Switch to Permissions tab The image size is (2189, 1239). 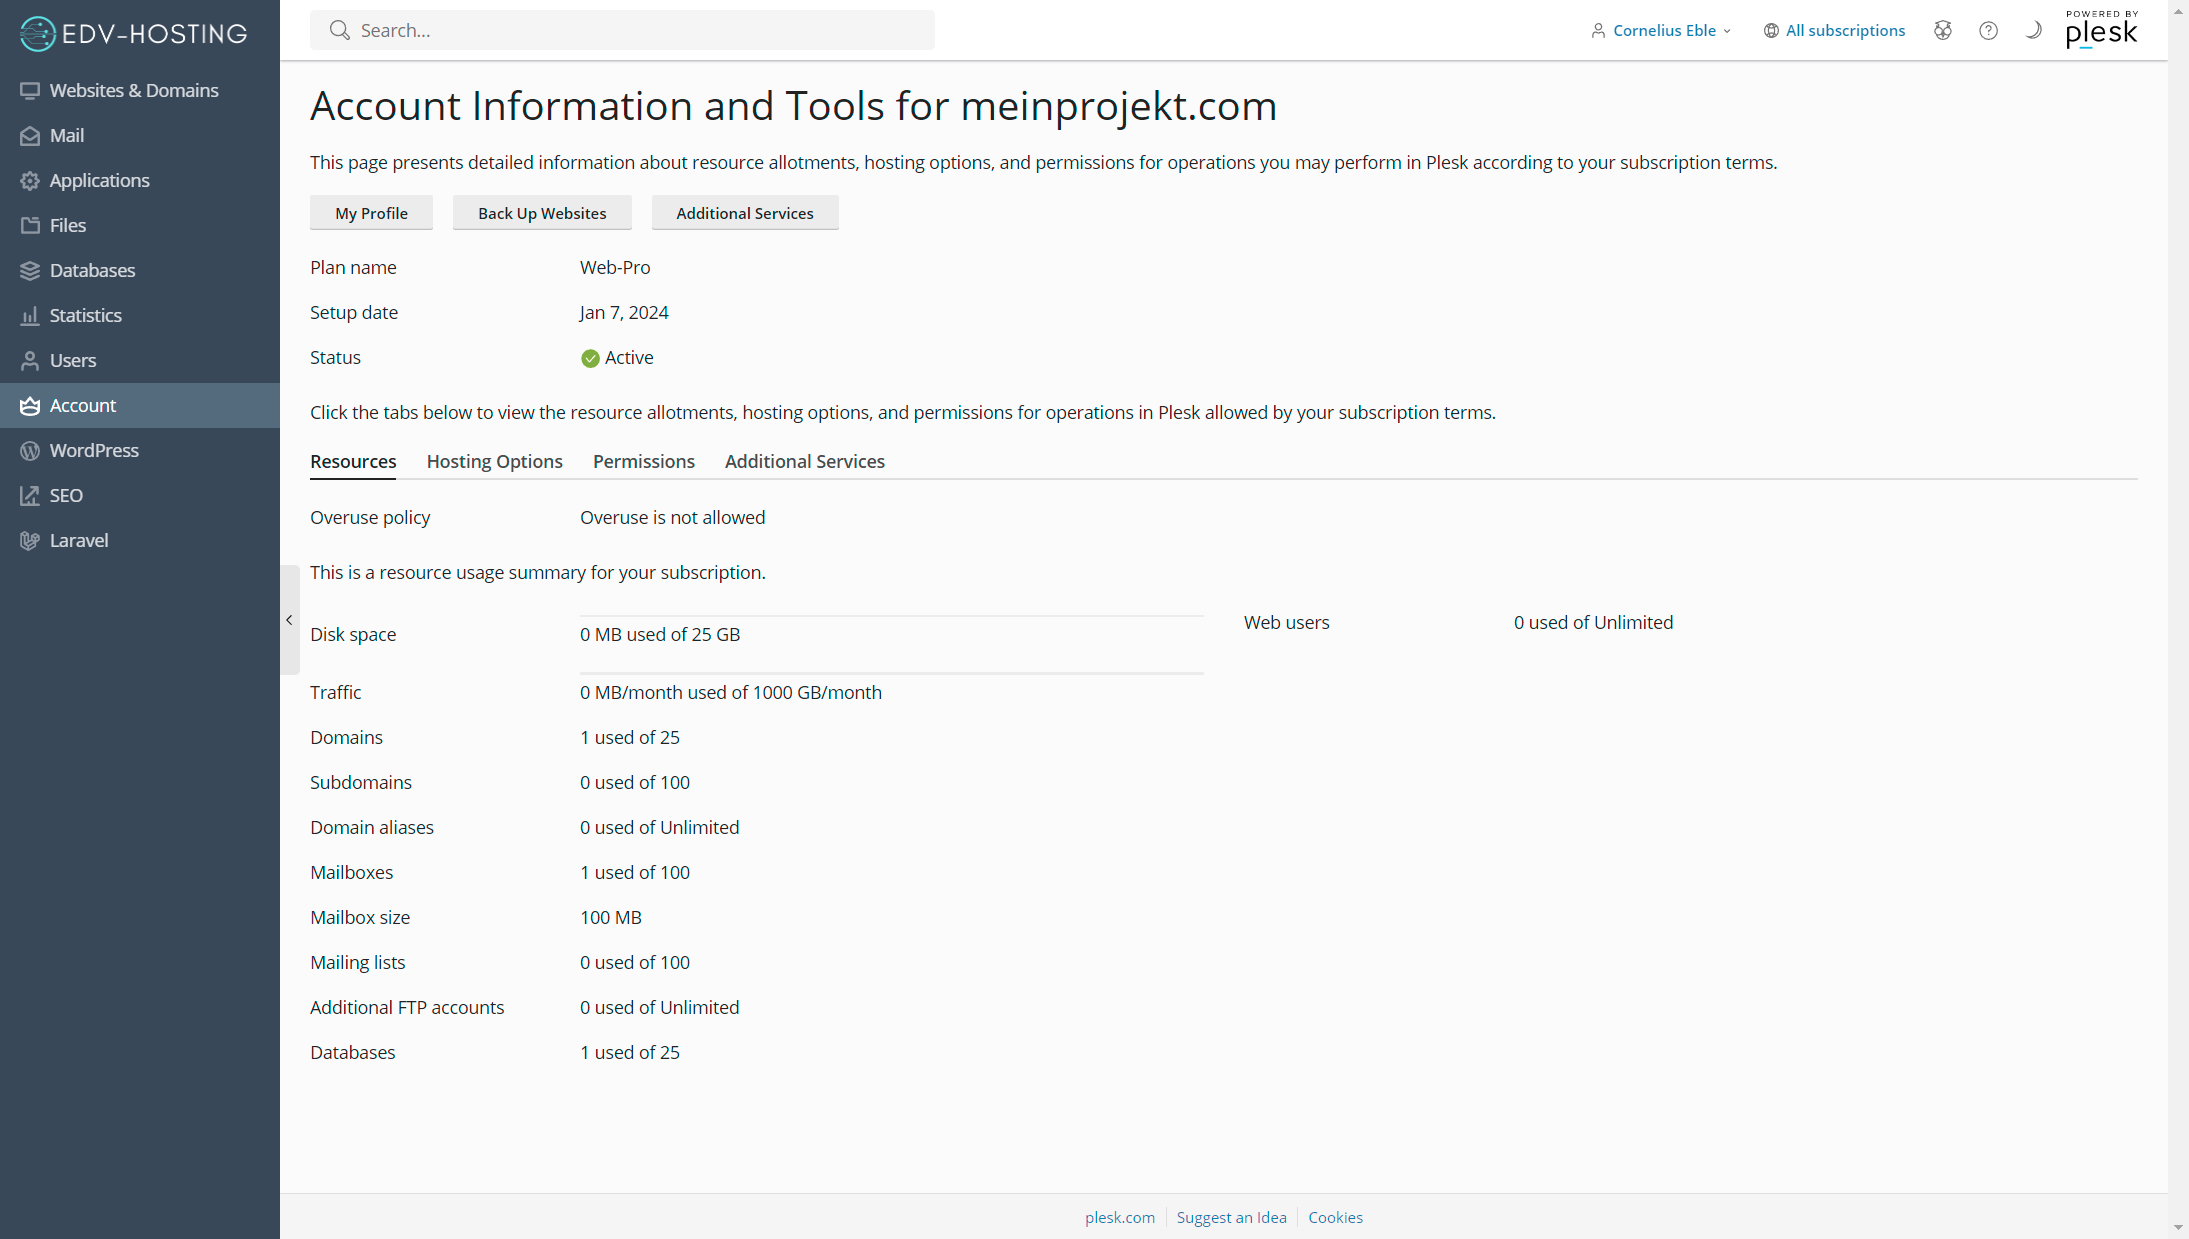643,461
